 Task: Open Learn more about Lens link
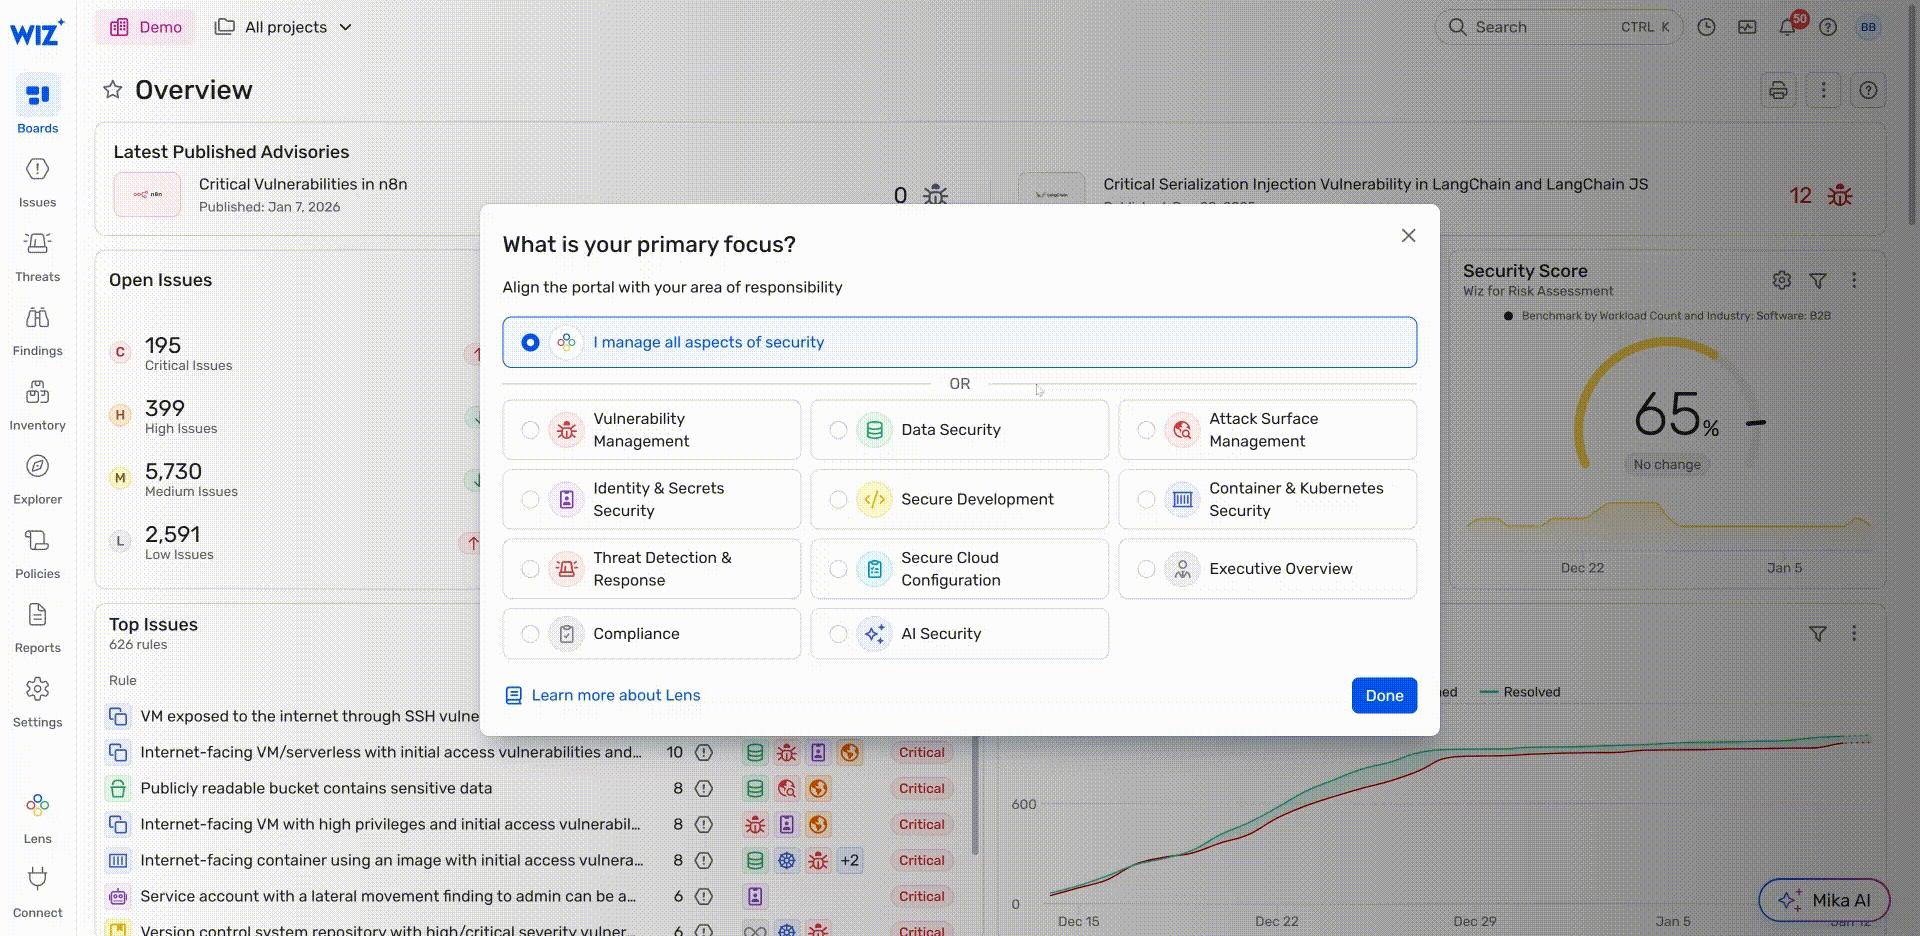click(x=603, y=695)
